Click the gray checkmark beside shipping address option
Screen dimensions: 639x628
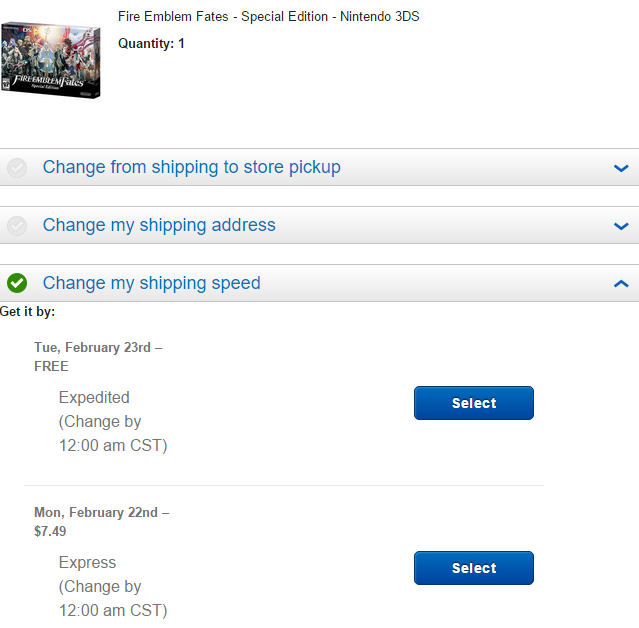click(17, 225)
